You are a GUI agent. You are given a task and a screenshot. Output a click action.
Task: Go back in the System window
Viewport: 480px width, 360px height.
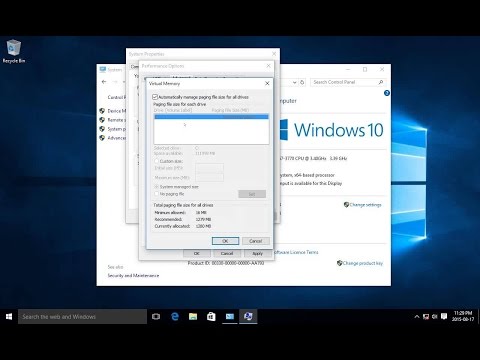coord(104,82)
